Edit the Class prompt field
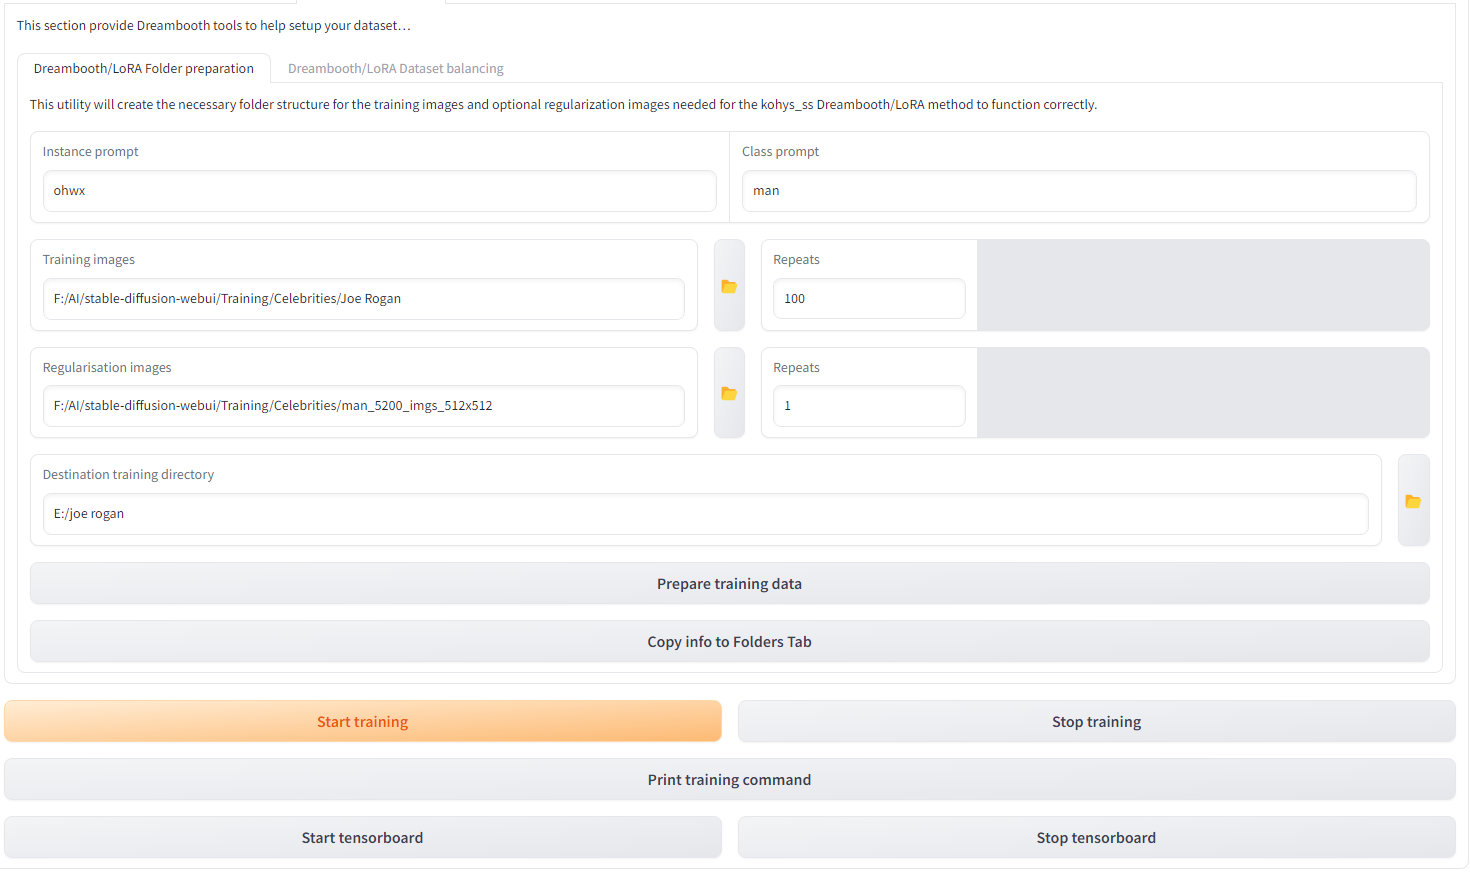The height and width of the screenshot is (874, 1470). tap(1079, 191)
